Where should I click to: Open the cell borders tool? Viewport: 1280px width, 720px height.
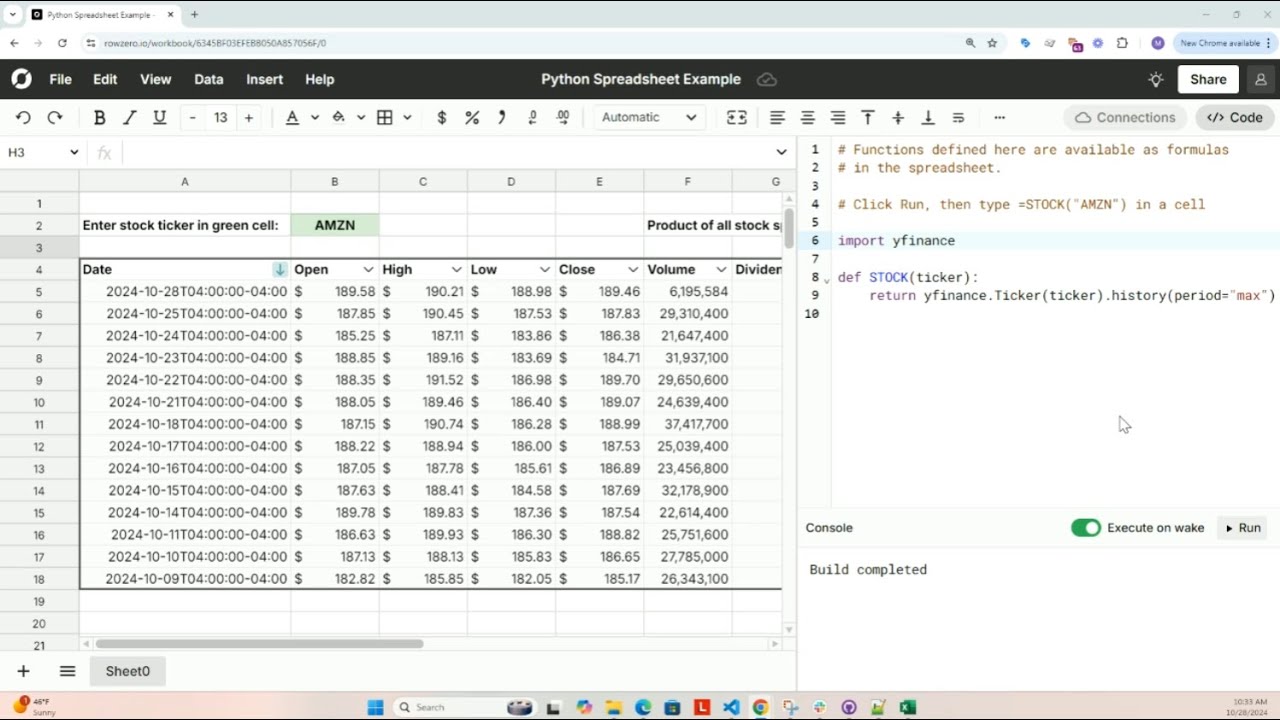pyautogui.click(x=385, y=118)
